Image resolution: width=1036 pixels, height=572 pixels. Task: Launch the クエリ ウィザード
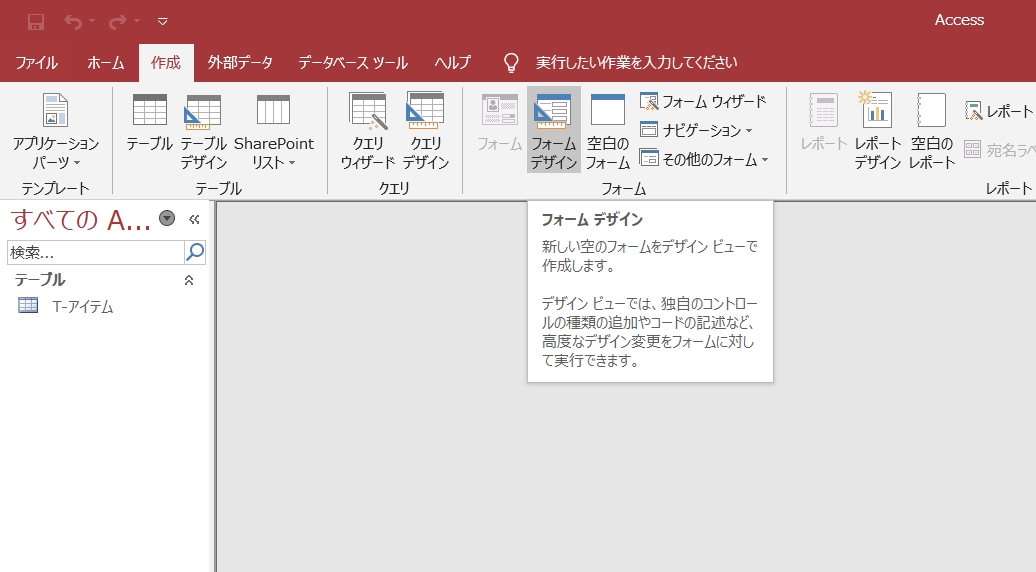click(367, 131)
